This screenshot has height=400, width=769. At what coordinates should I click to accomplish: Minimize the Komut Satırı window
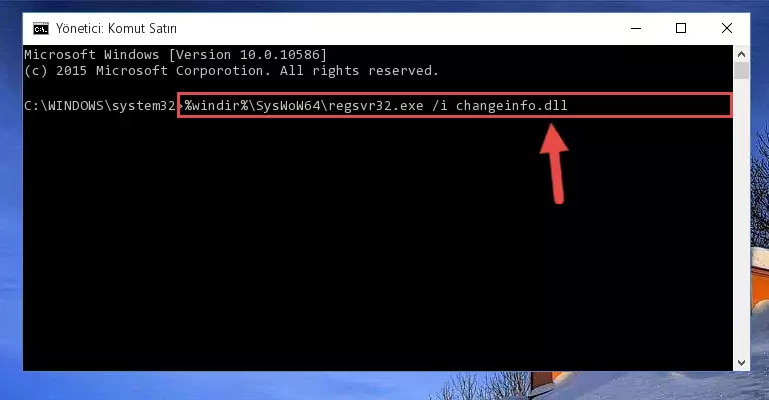[x=636, y=28]
